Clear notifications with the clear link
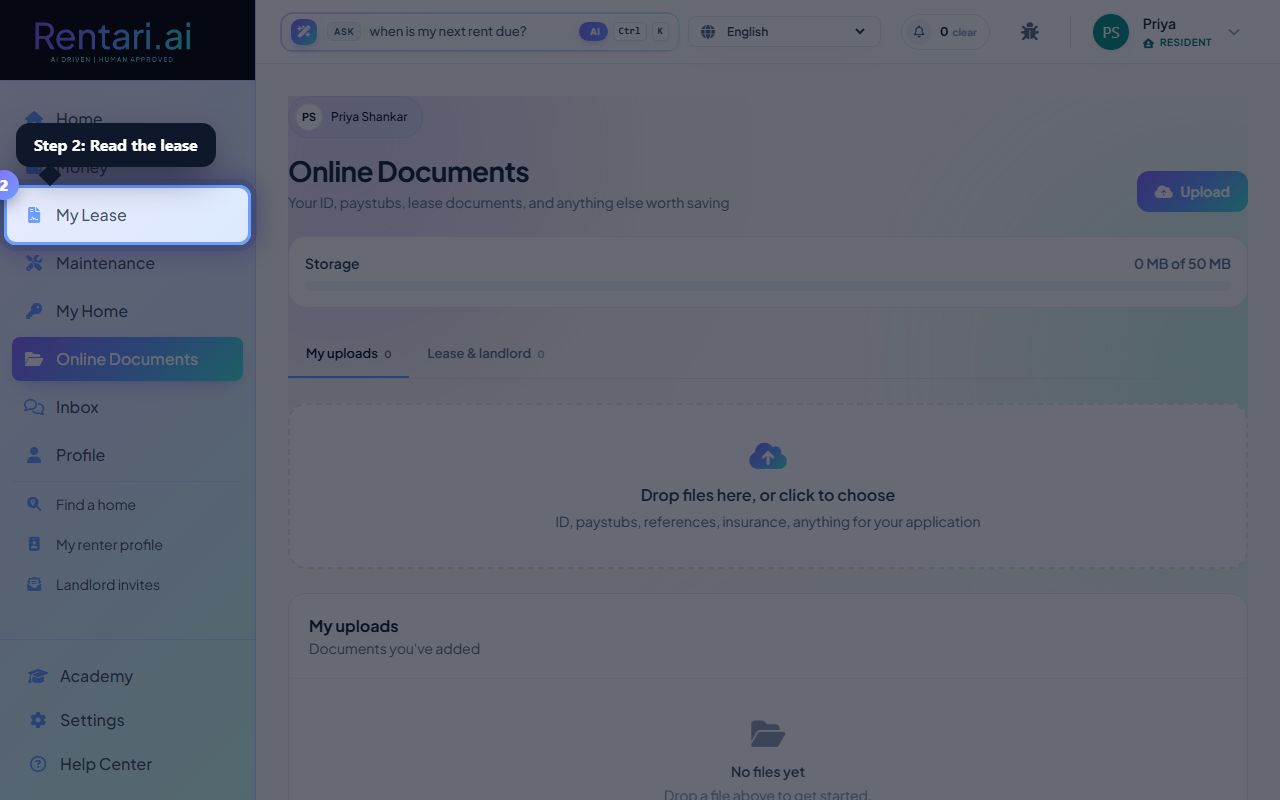Screen dimensions: 1280x800 point(965,32)
